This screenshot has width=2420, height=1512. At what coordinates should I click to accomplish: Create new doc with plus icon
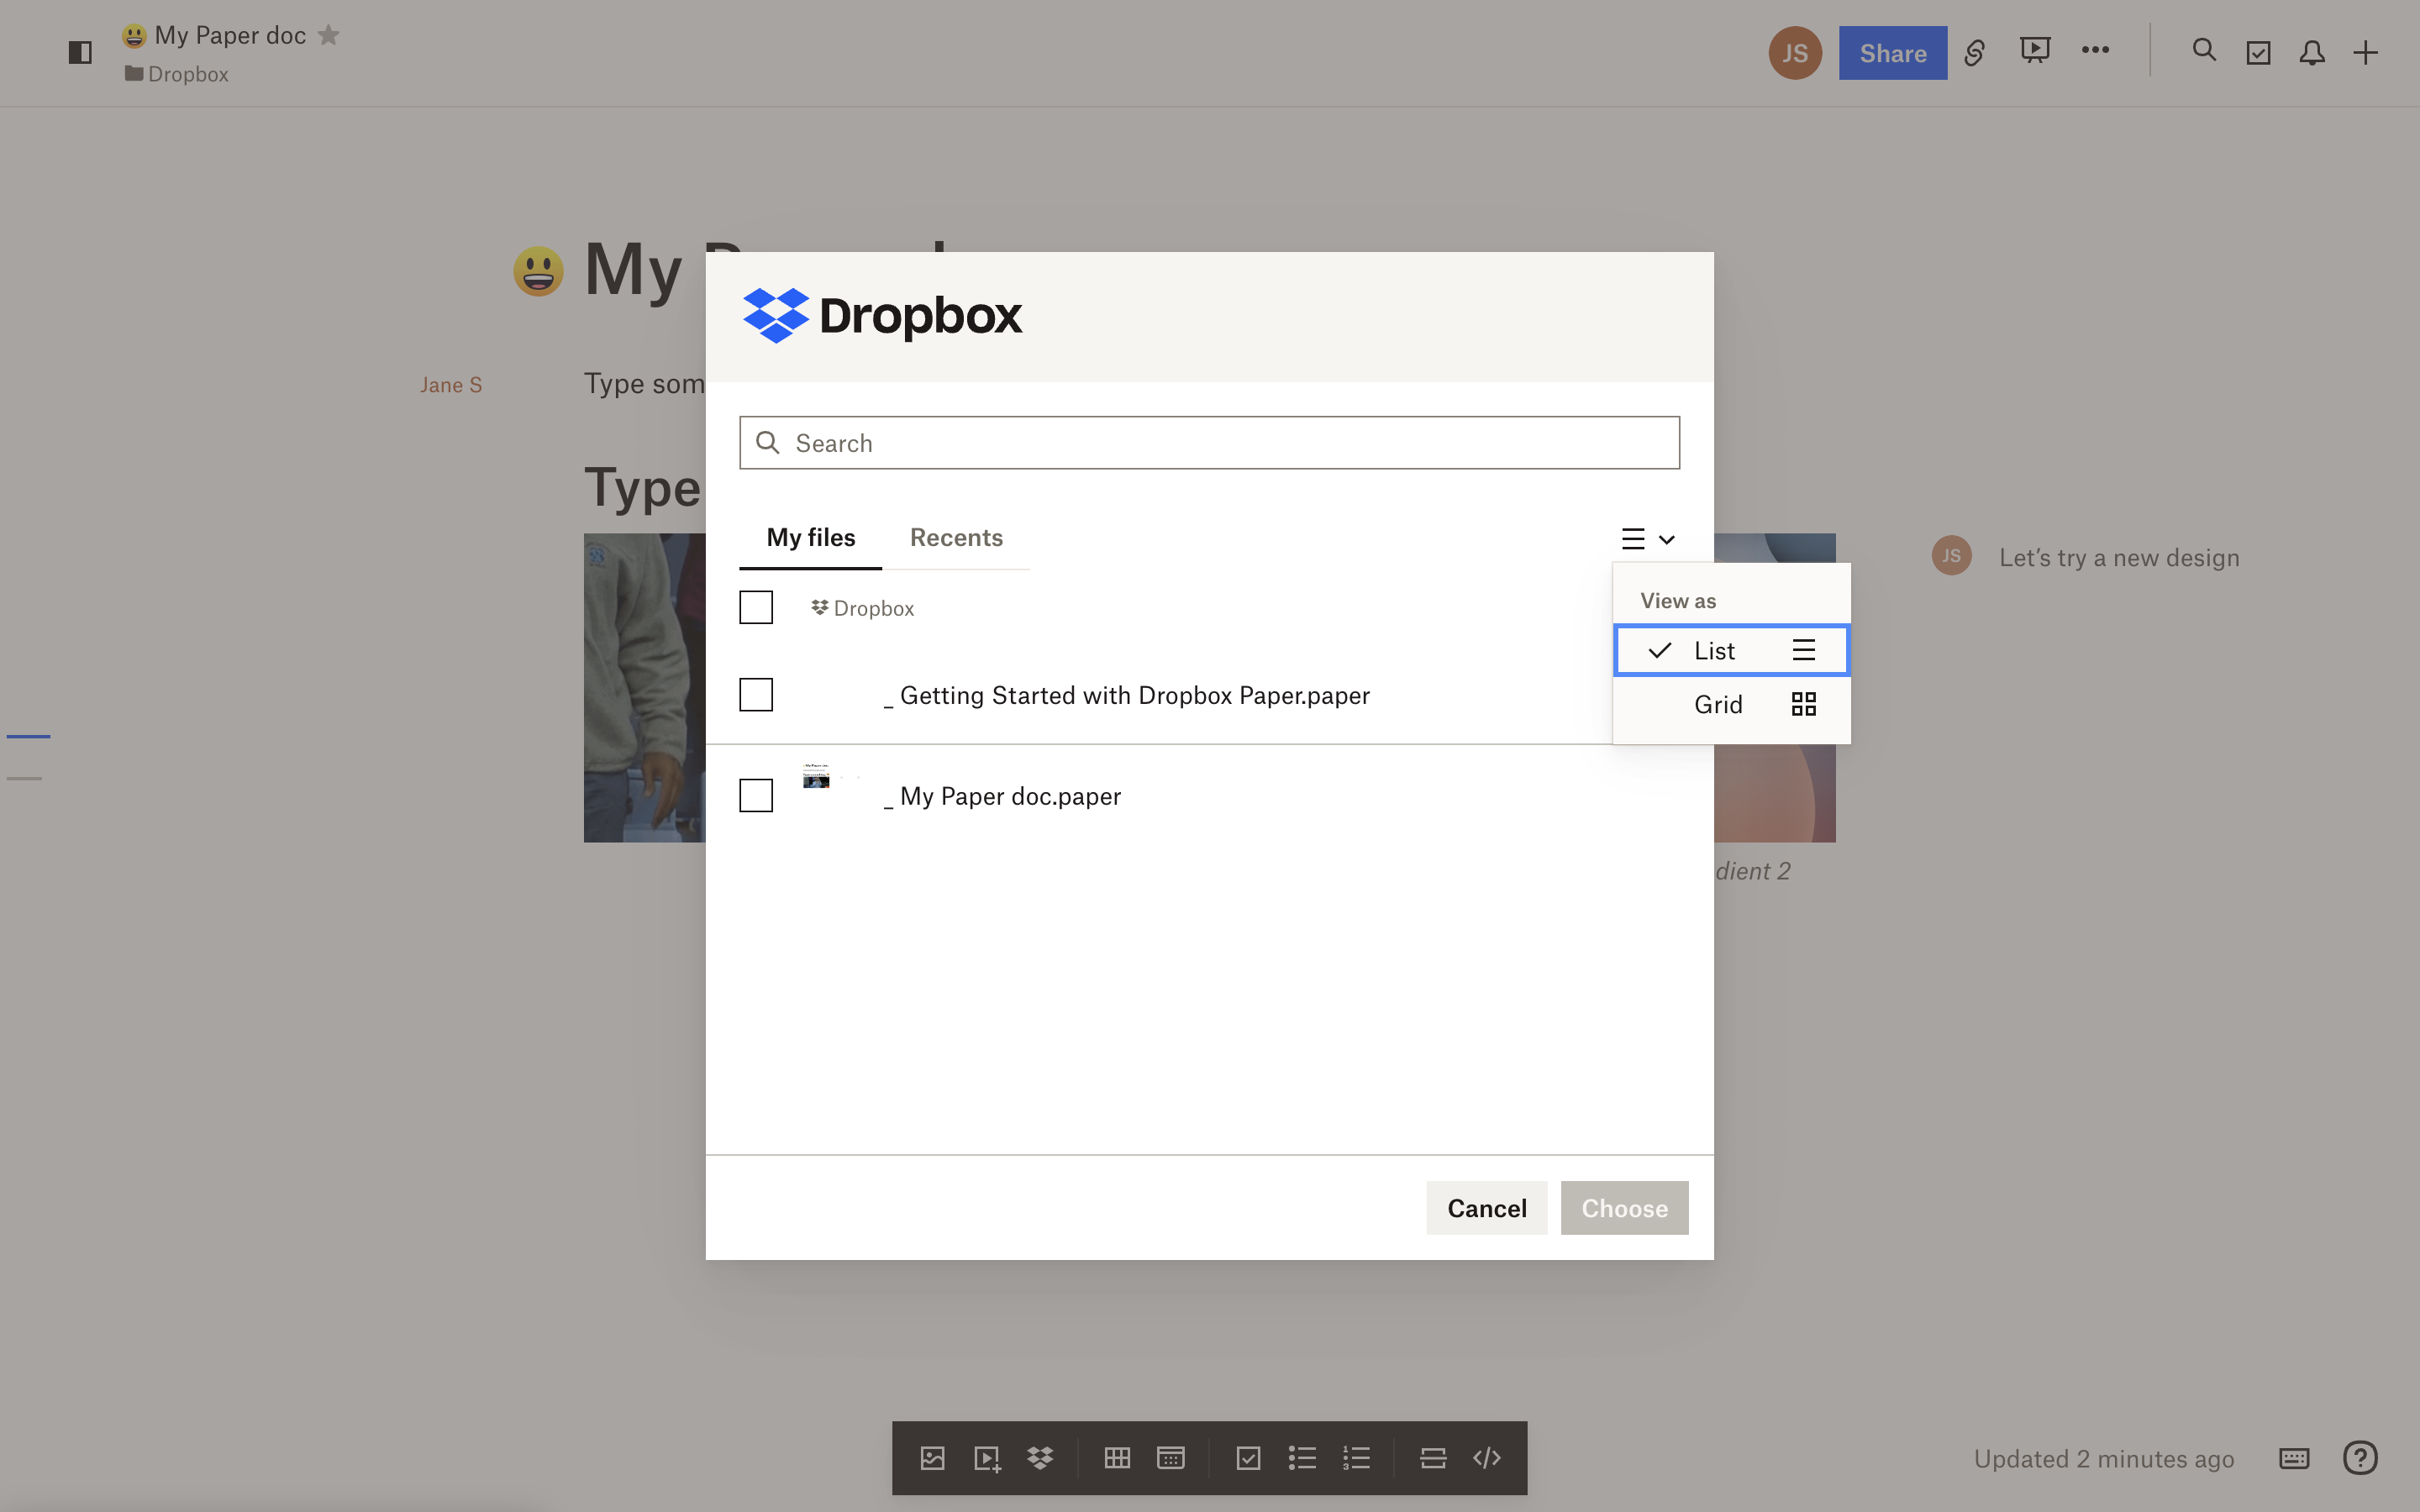point(2366,53)
